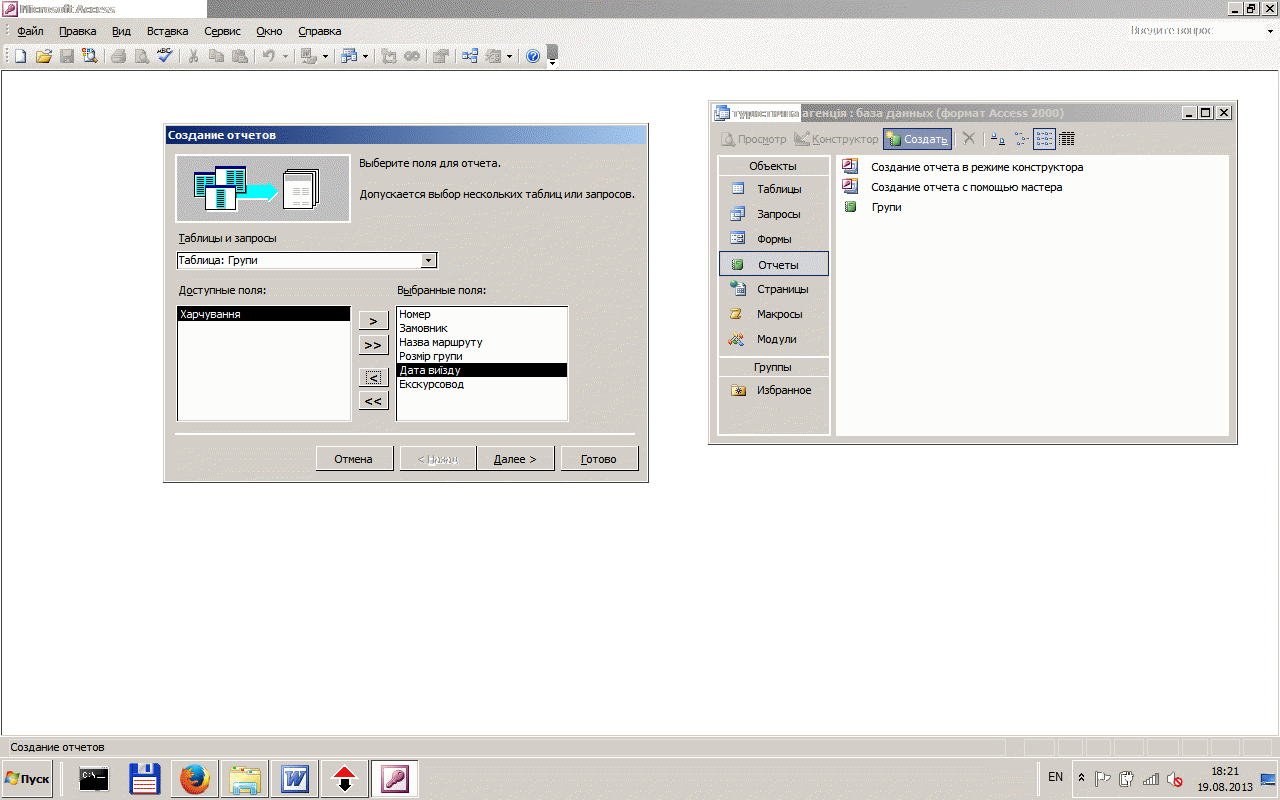
Task: Click the New database icon in toolbar
Action: pos(20,56)
